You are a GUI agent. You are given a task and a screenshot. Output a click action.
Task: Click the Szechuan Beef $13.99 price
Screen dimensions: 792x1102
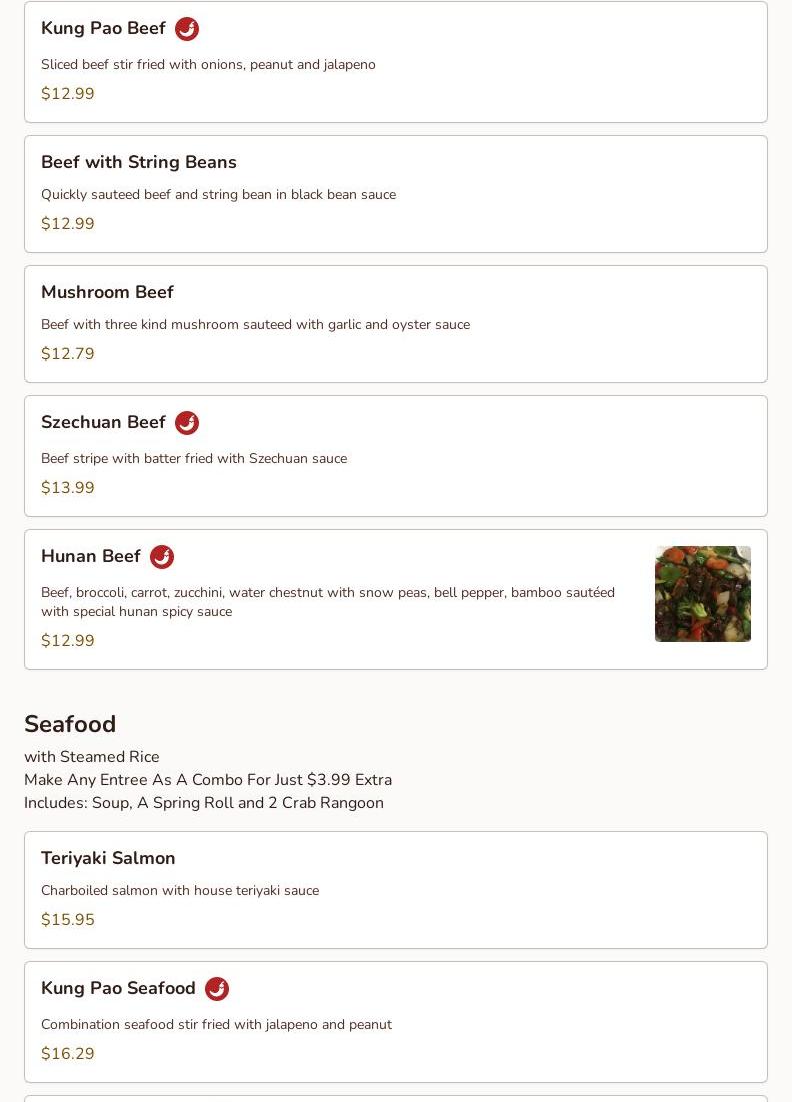[67, 488]
